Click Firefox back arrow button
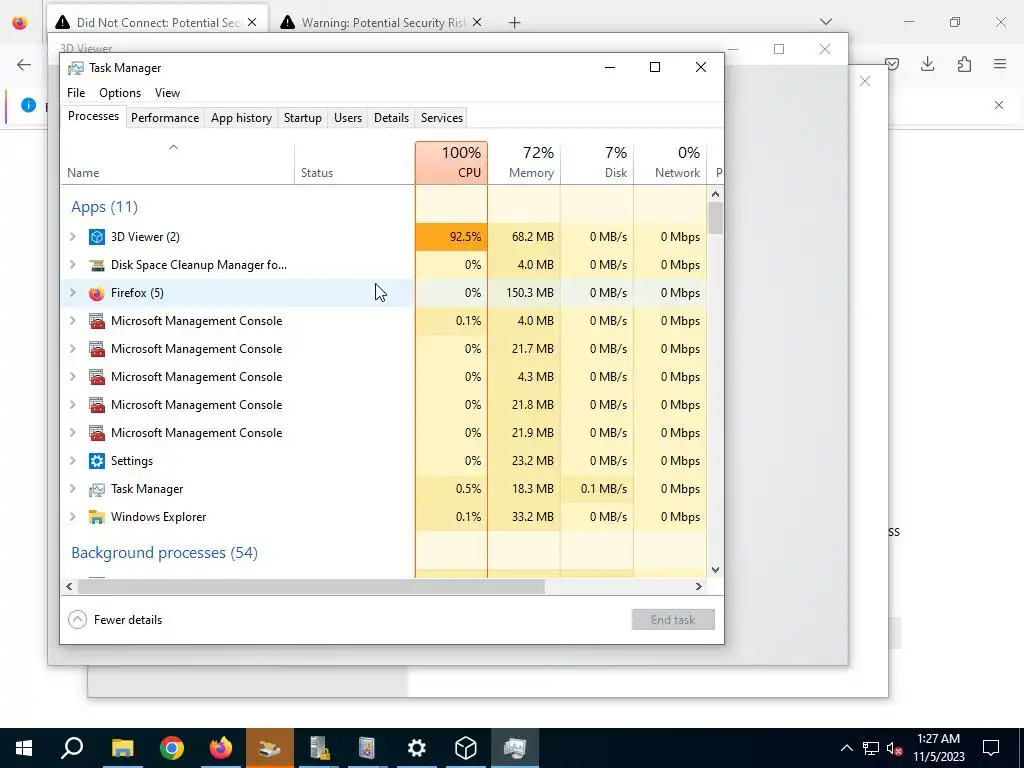Viewport: 1024px width, 768px height. [24, 64]
